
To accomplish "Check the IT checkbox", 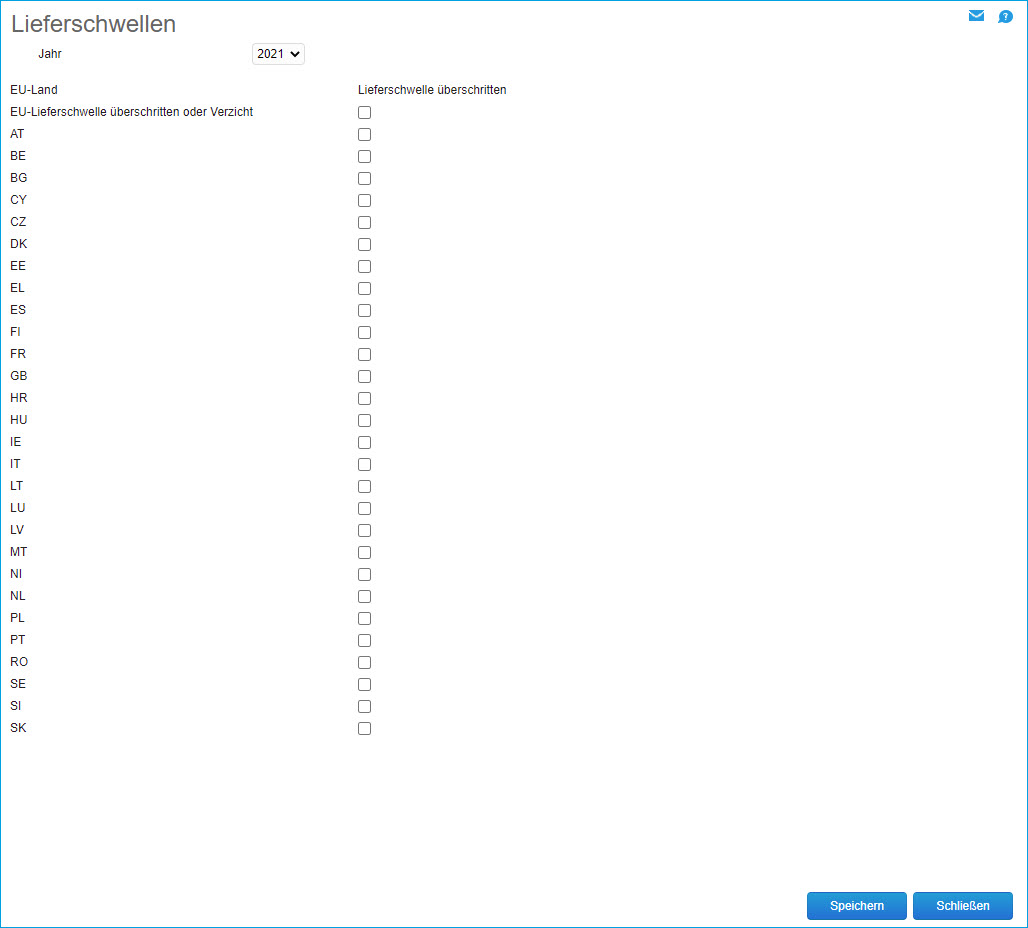I will tap(365, 464).
